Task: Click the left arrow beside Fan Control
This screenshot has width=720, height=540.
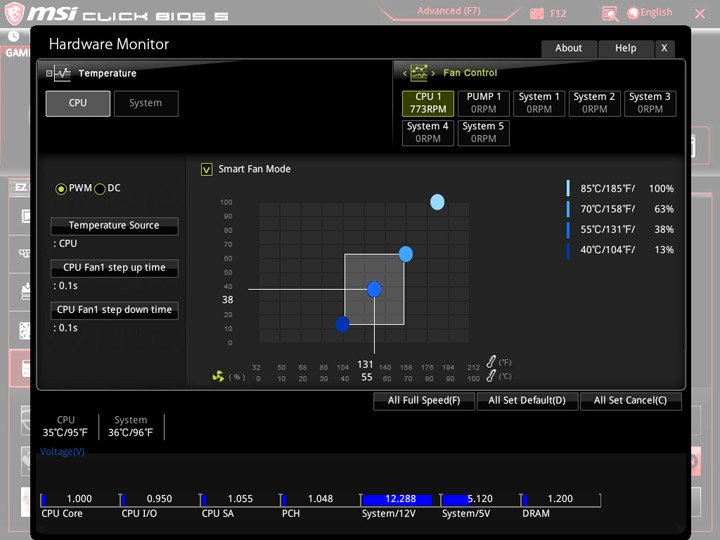Action: tap(405, 73)
